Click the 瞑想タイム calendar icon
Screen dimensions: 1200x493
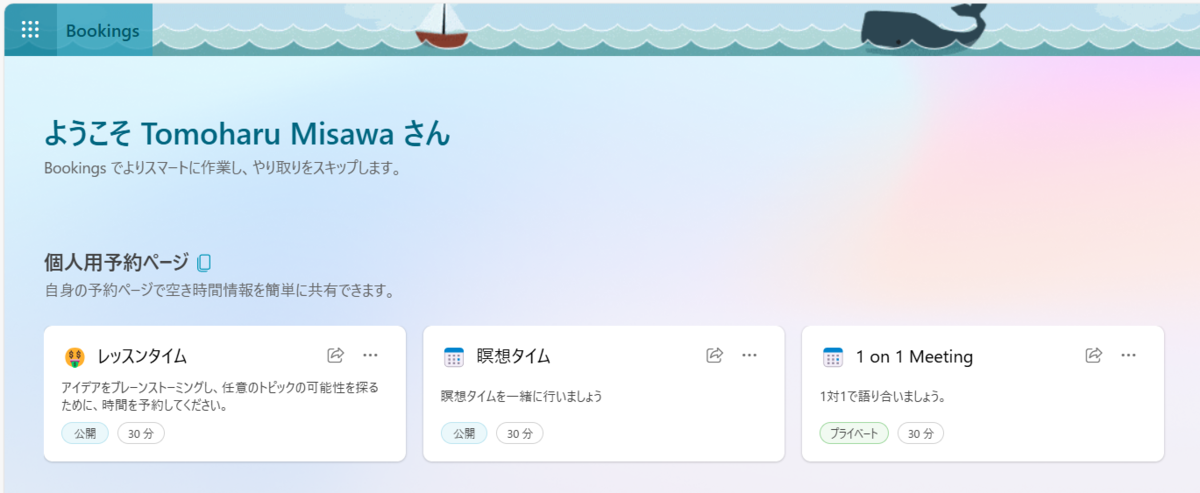(454, 357)
